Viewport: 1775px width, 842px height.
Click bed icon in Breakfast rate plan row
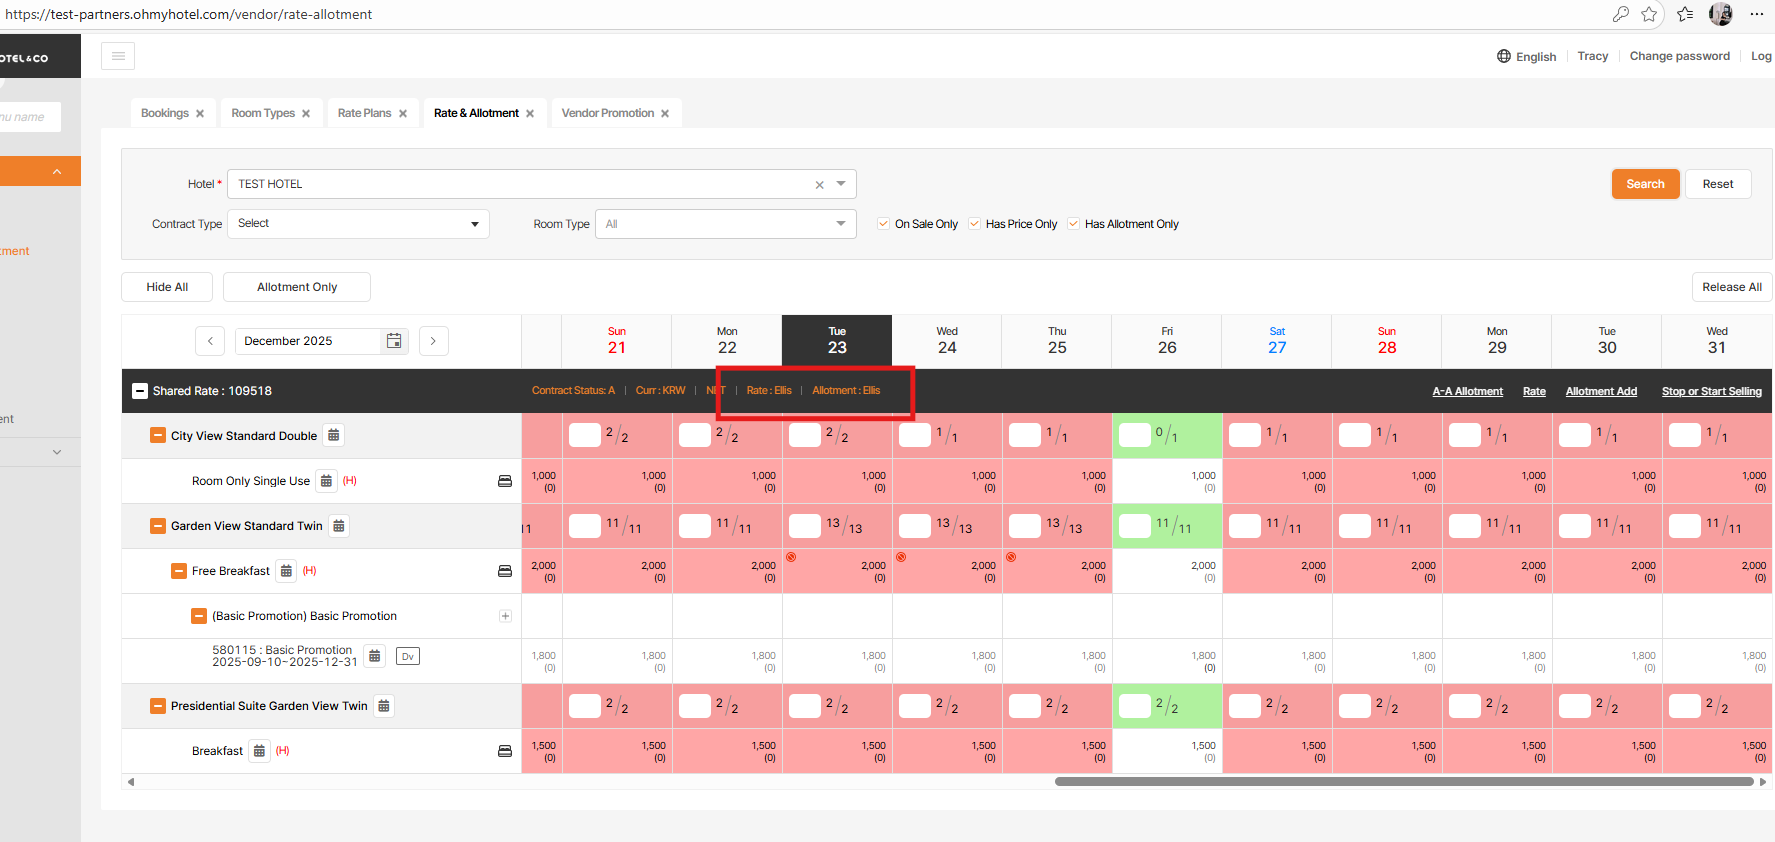[x=505, y=751]
